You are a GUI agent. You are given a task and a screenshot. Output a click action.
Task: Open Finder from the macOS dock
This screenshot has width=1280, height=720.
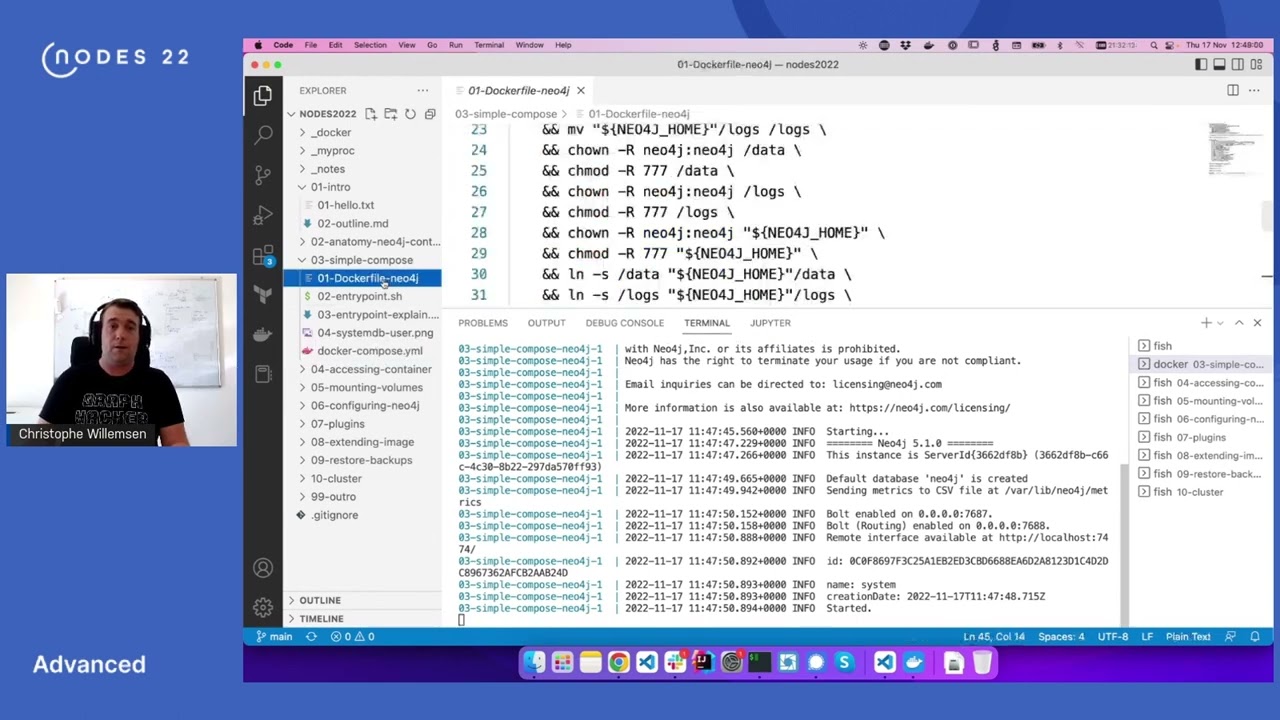[x=534, y=663]
